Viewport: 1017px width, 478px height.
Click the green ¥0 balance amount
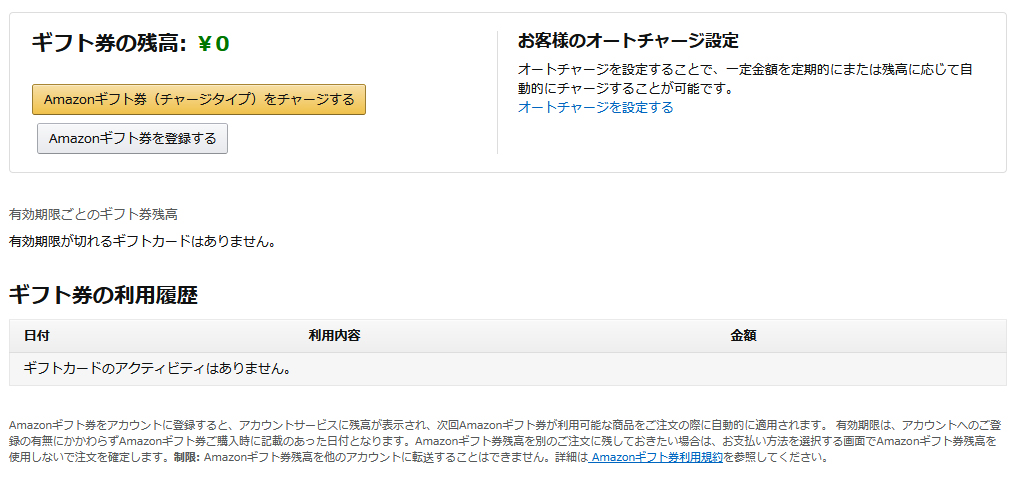(x=213, y=43)
